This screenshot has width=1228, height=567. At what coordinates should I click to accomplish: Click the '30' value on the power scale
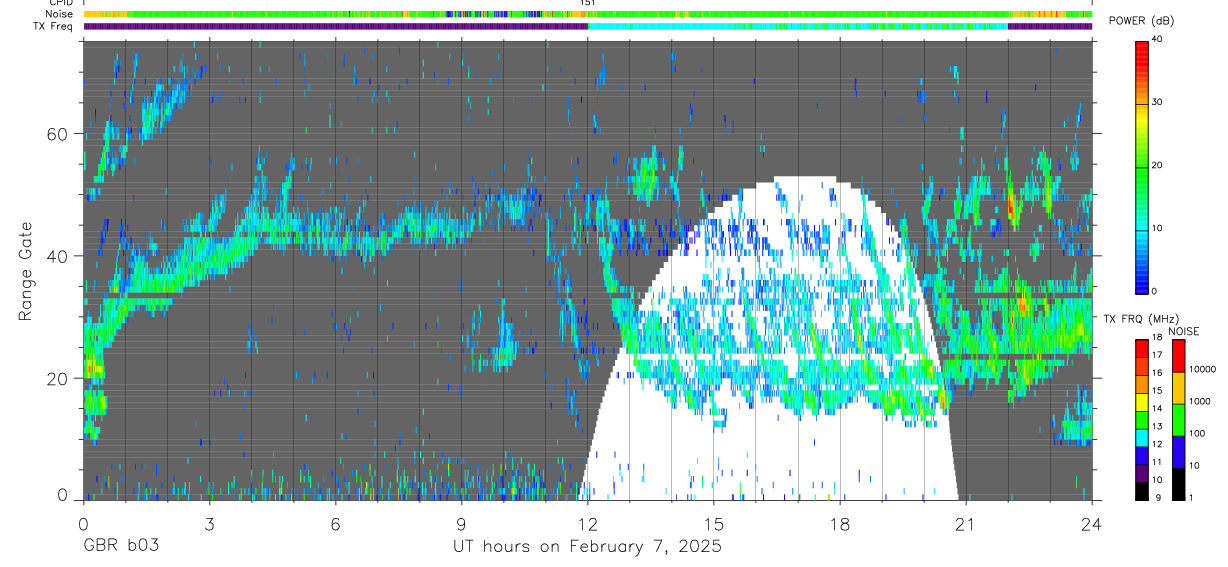click(x=1158, y=103)
